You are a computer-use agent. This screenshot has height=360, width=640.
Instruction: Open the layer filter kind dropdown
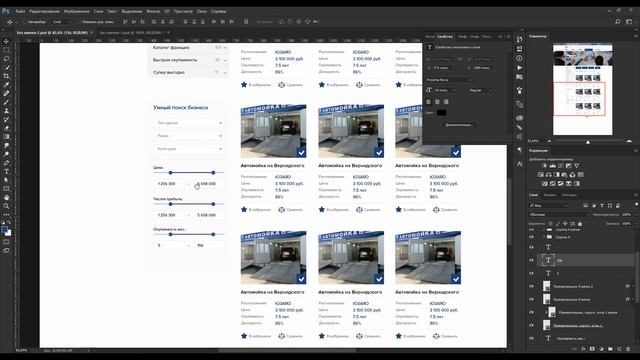[549, 206]
